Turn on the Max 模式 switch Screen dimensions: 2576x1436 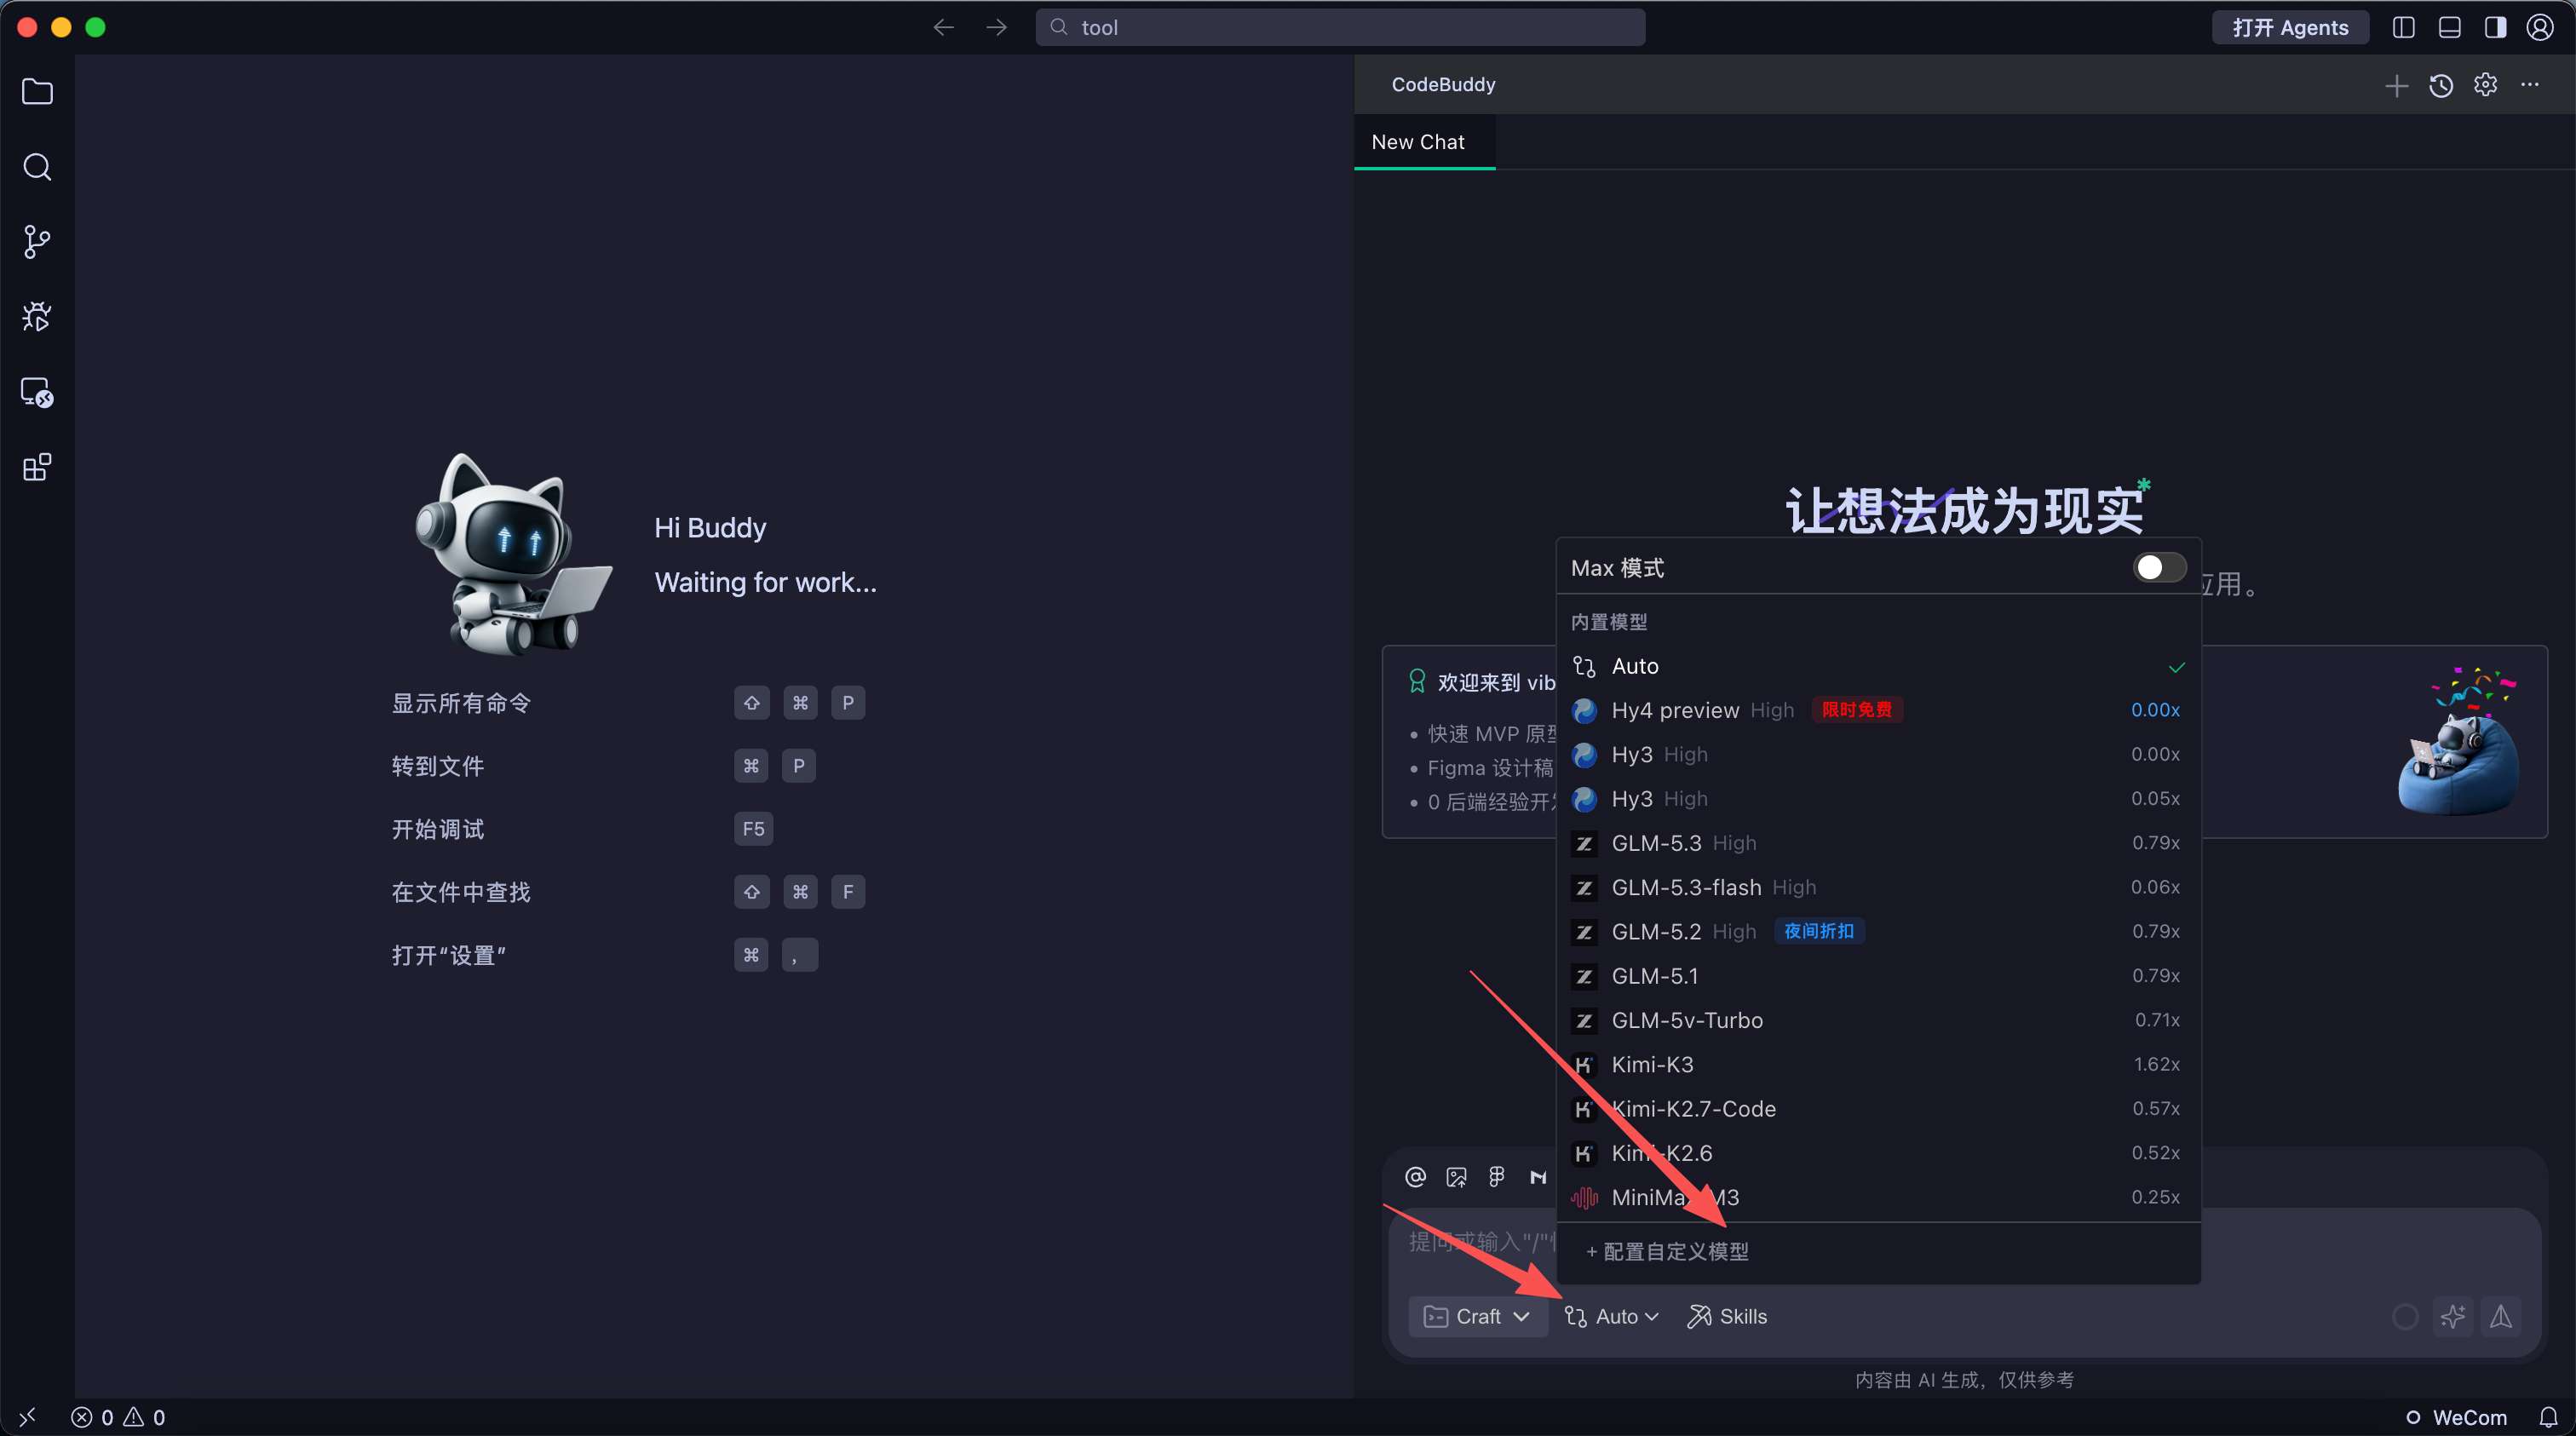pyautogui.click(x=2159, y=568)
